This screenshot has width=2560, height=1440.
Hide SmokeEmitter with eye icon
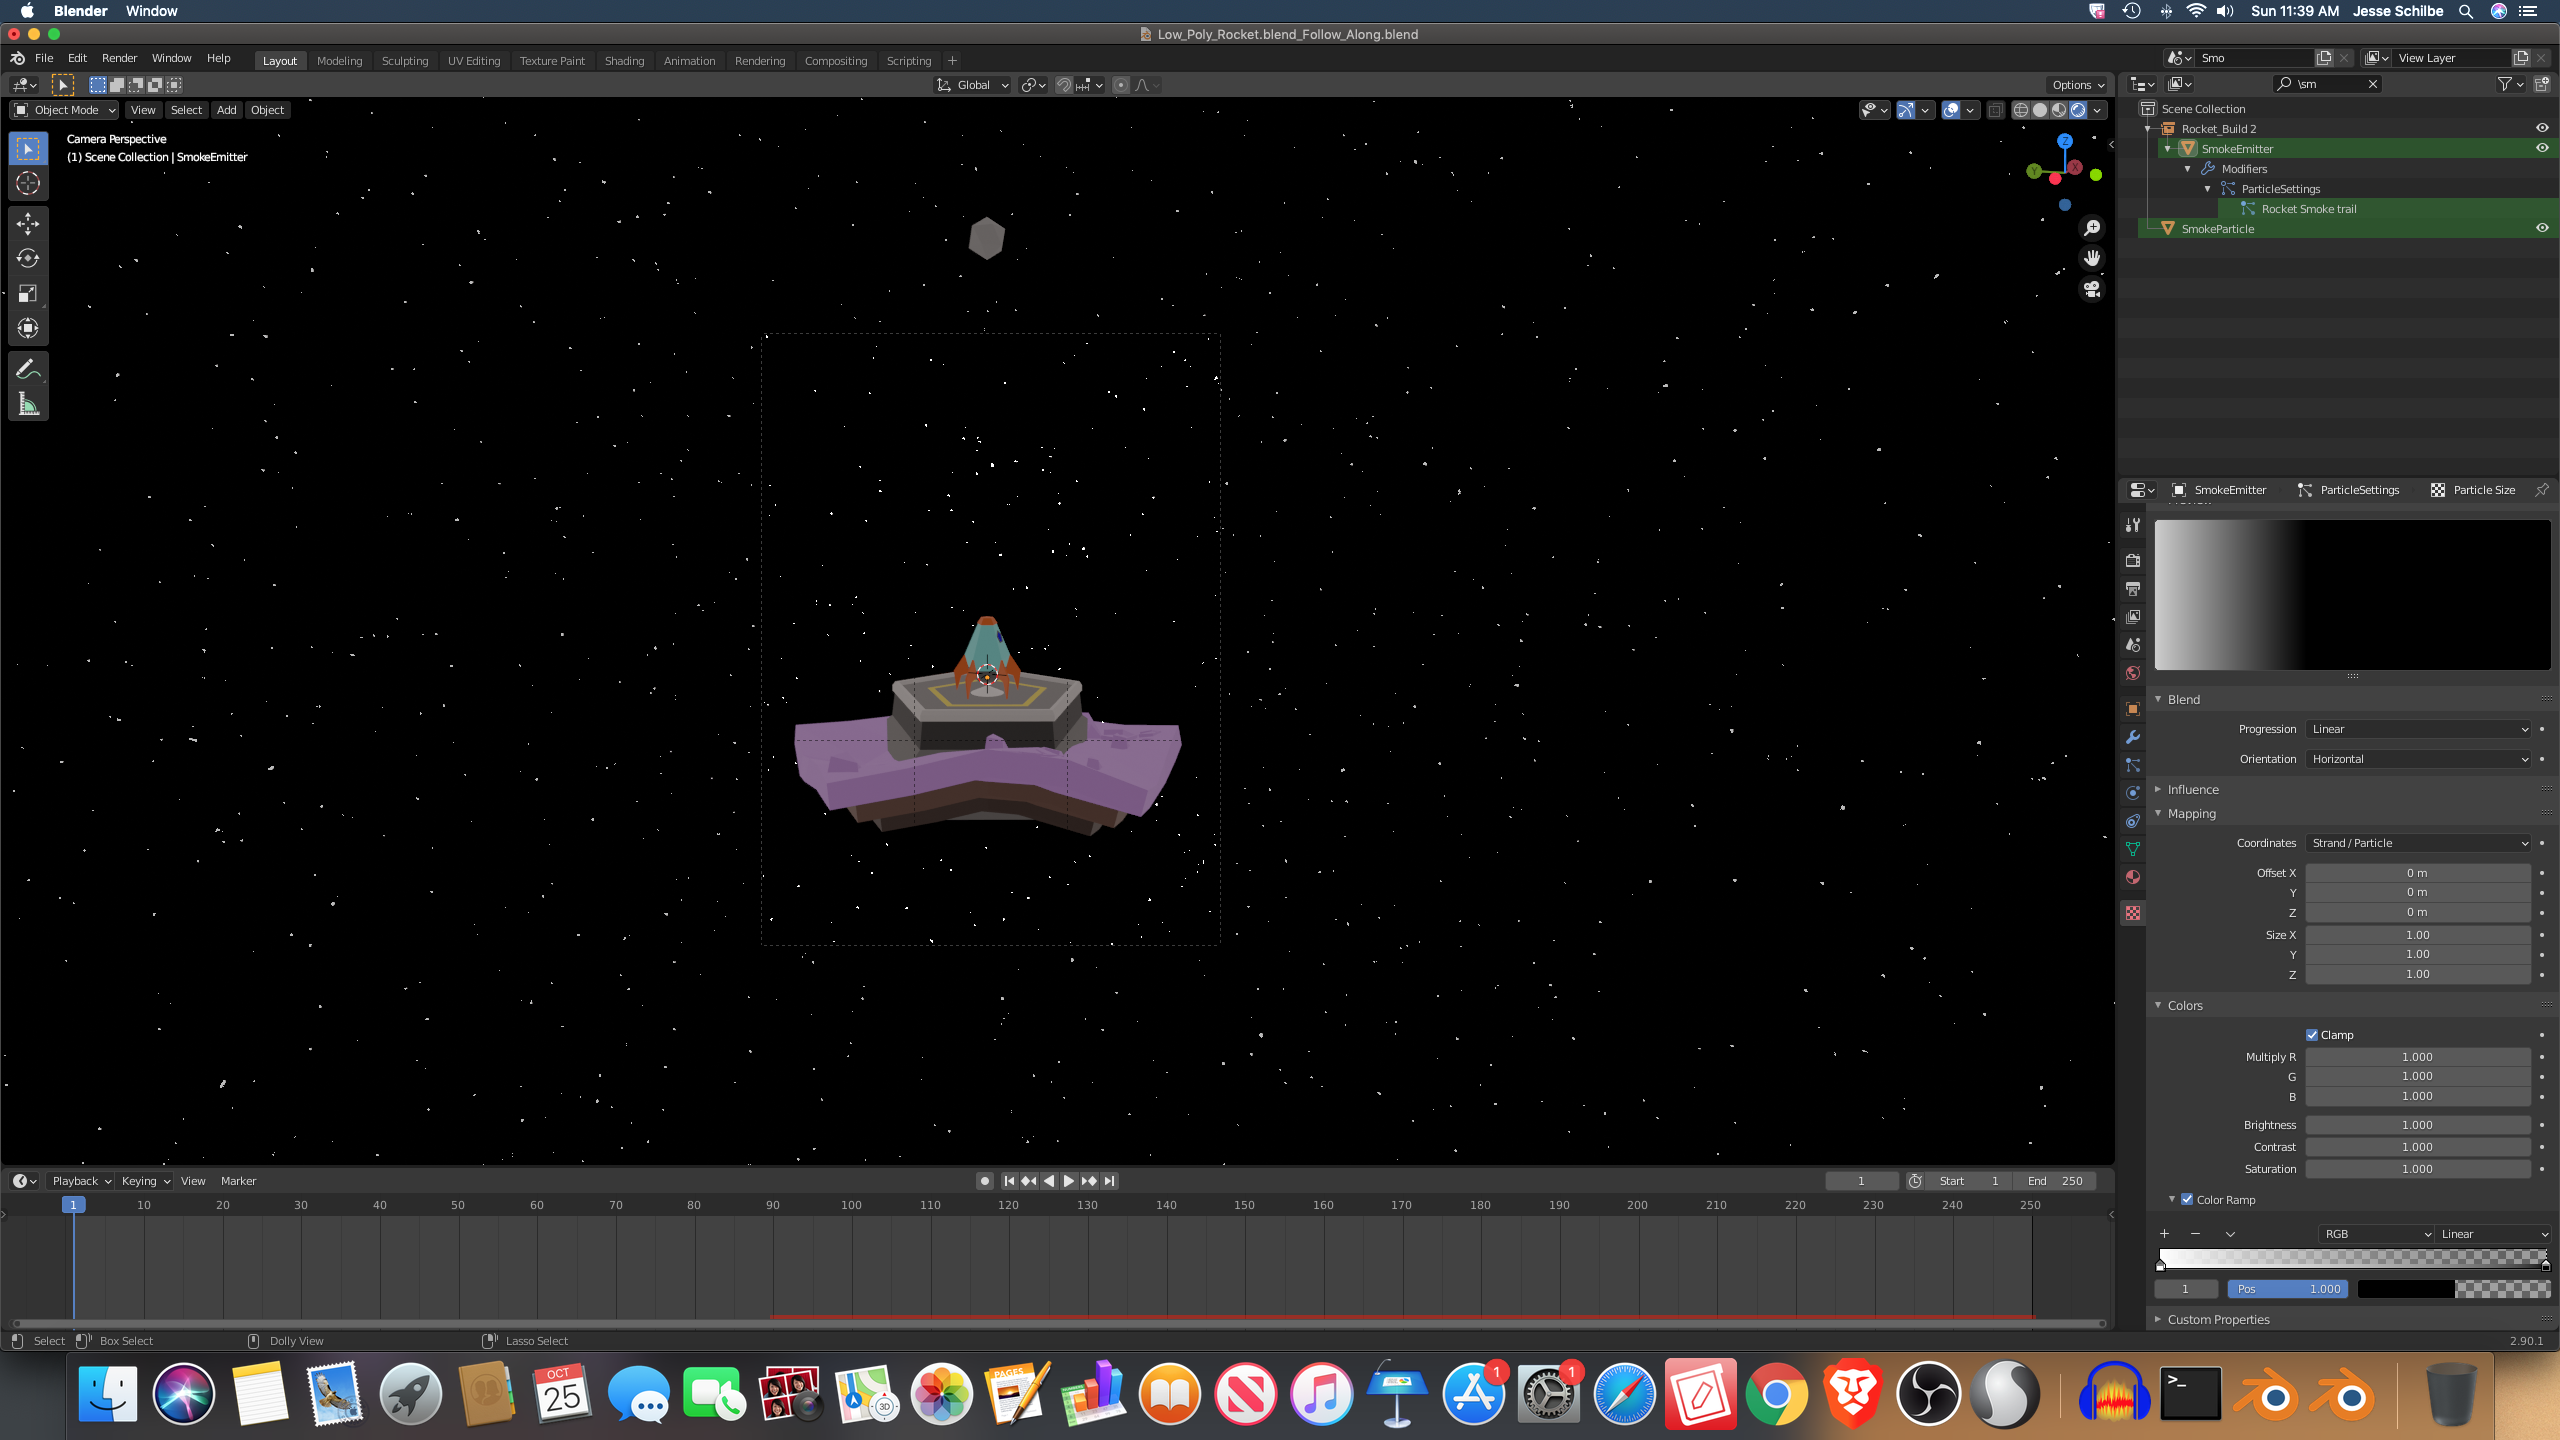[2541, 148]
